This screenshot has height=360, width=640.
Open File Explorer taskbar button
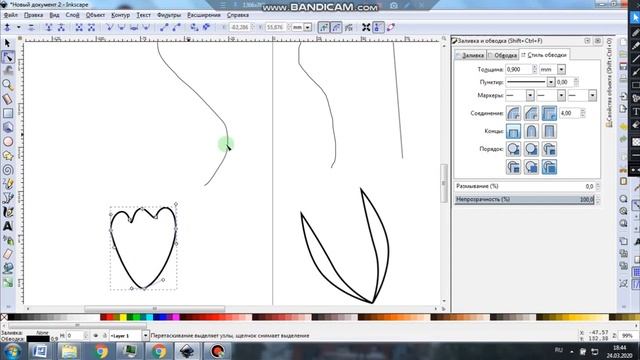(x=69, y=351)
